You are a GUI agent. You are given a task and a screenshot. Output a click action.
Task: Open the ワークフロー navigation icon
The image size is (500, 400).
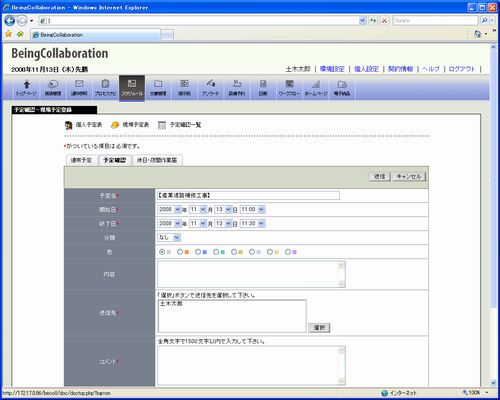289,88
